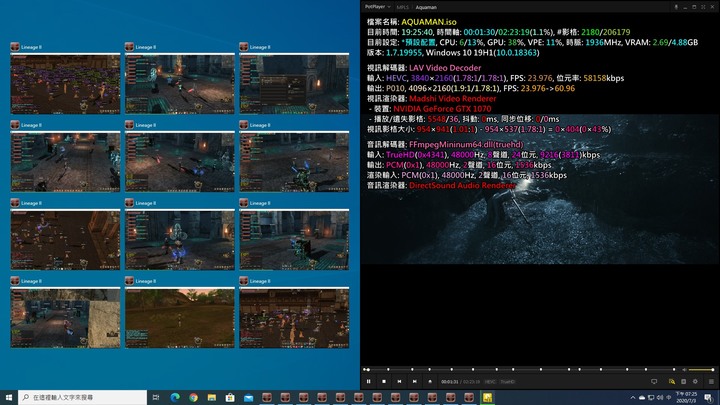
Task: Launch Google Chrome from taskbar
Action: coord(193,397)
